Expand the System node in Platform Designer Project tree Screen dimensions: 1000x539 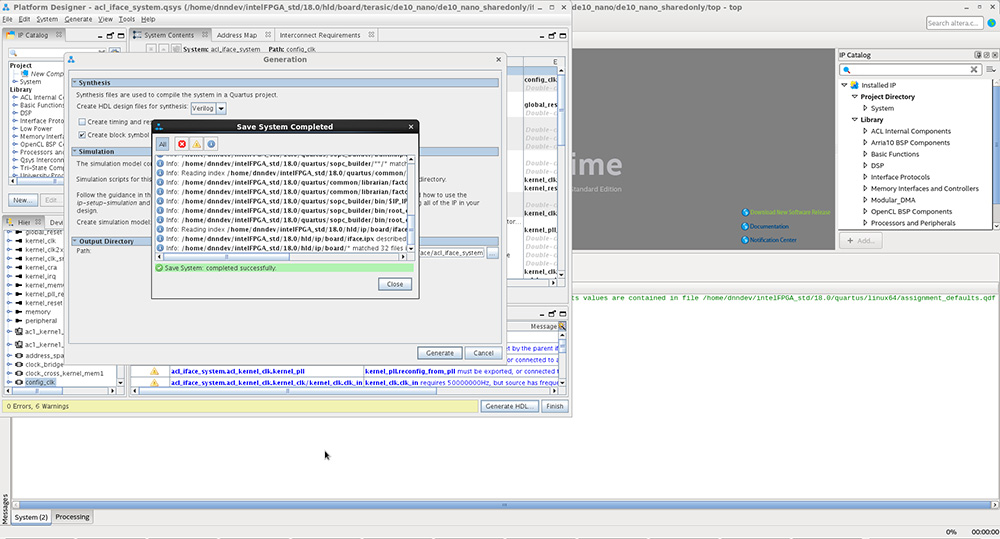coord(15,82)
